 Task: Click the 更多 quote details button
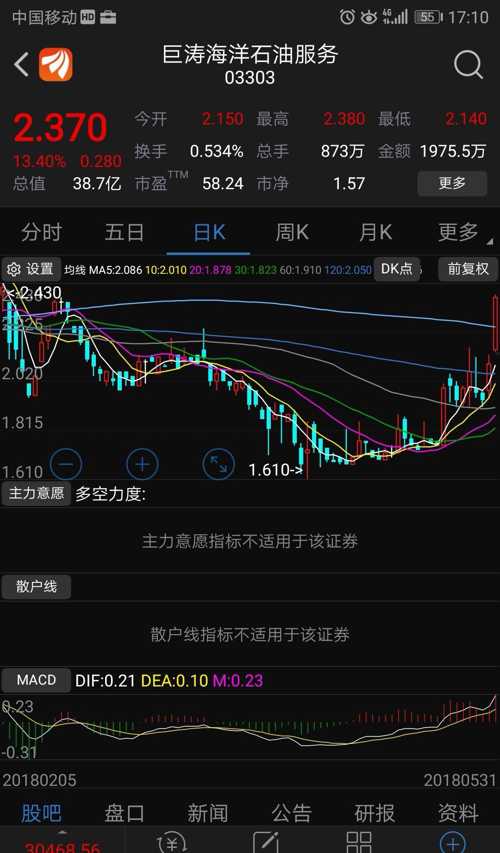(x=452, y=183)
